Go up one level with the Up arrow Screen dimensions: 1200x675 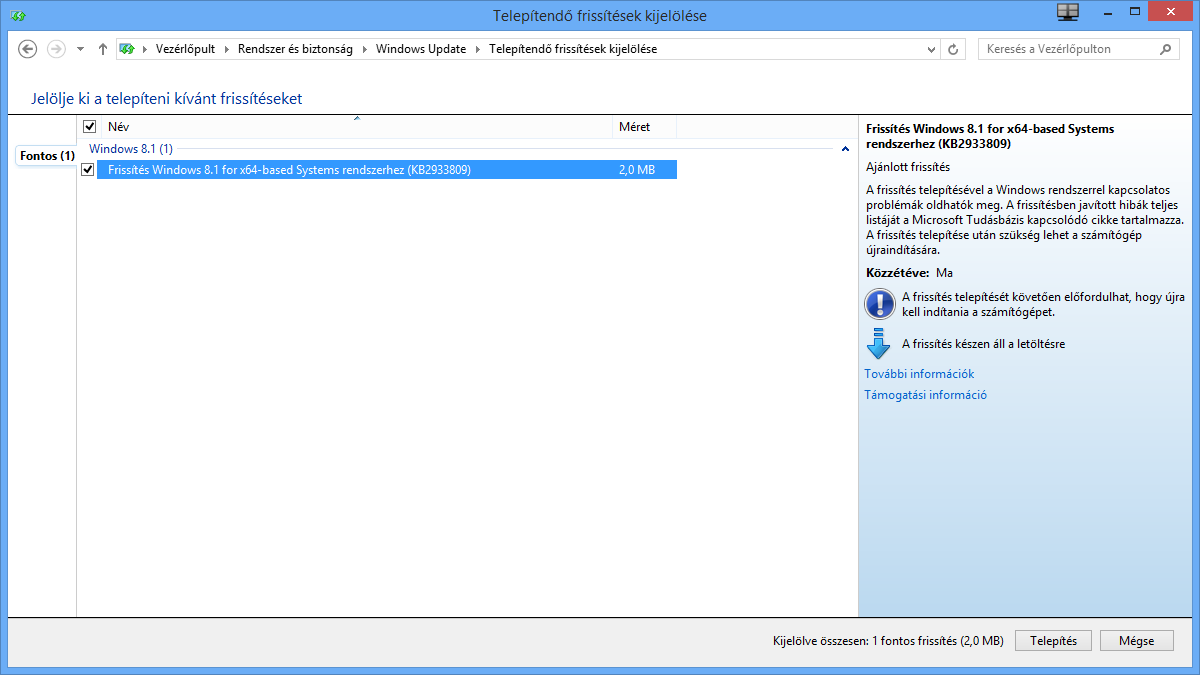click(102, 49)
